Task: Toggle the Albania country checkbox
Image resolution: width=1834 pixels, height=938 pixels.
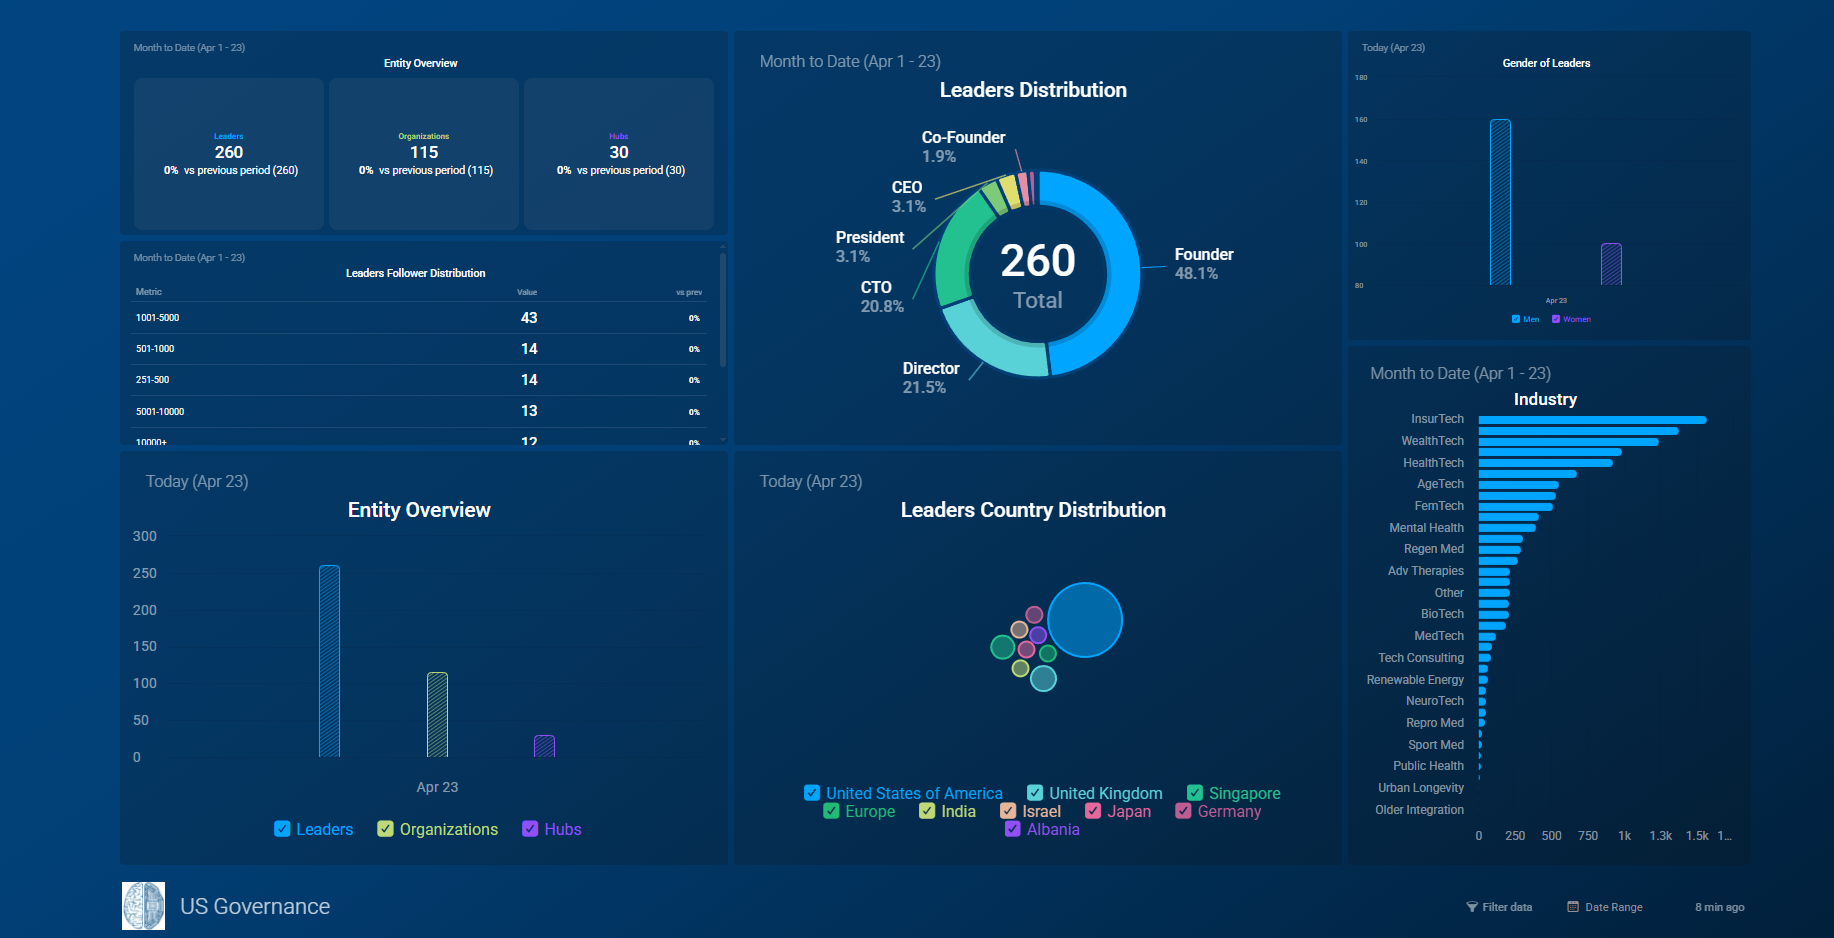Action: [x=1013, y=829]
